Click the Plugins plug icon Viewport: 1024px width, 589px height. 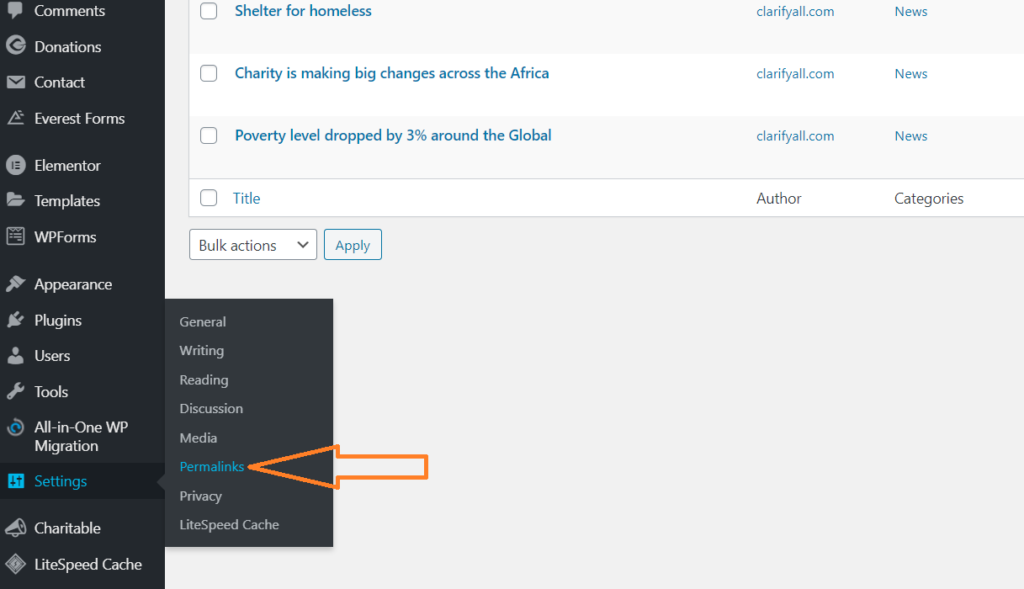coord(15,319)
